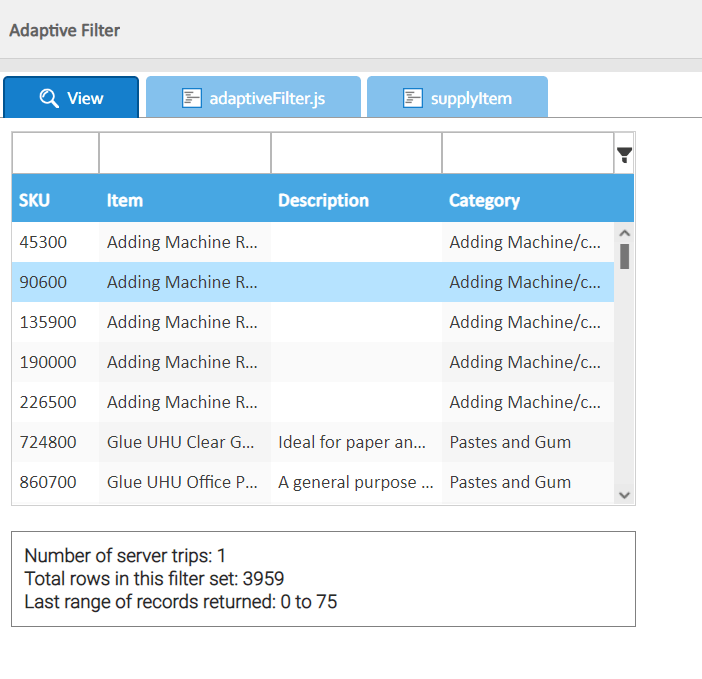Image resolution: width=702 pixels, height=679 pixels.
Task: Click the Category filter field
Action: (x=527, y=153)
